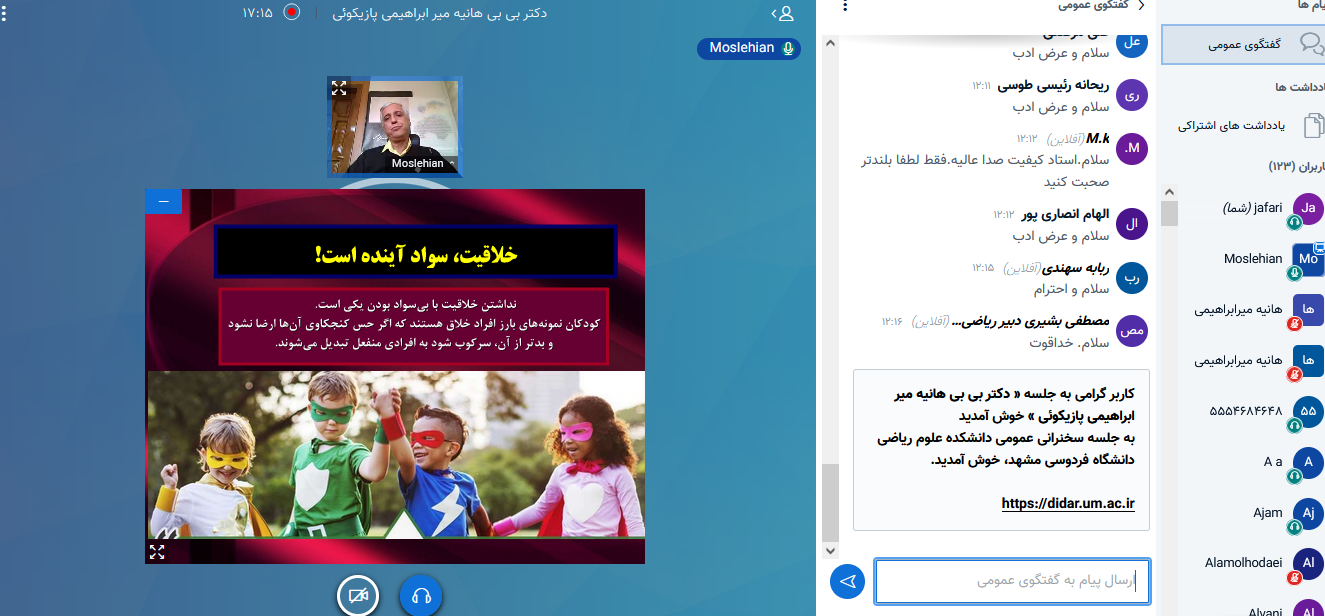Screen dimensions: 1325x616
Task: Click the send message paper plane button
Action: click(x=847, y=581)
